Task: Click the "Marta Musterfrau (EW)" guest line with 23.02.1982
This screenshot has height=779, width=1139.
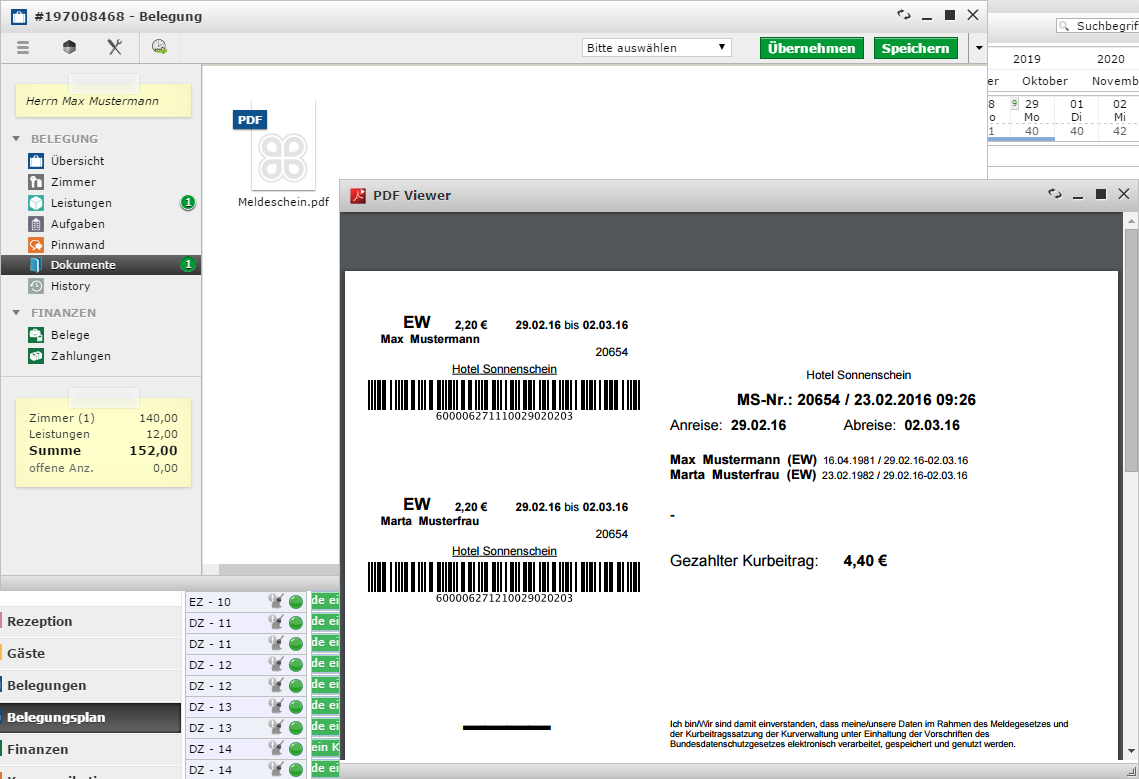Action: [x=819, y=475]
